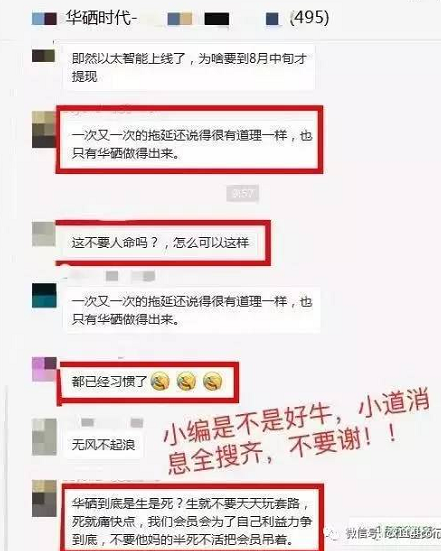Click the timestamp label between messages
This screenshot has height=551, width=441.
(x=242, y=193)
